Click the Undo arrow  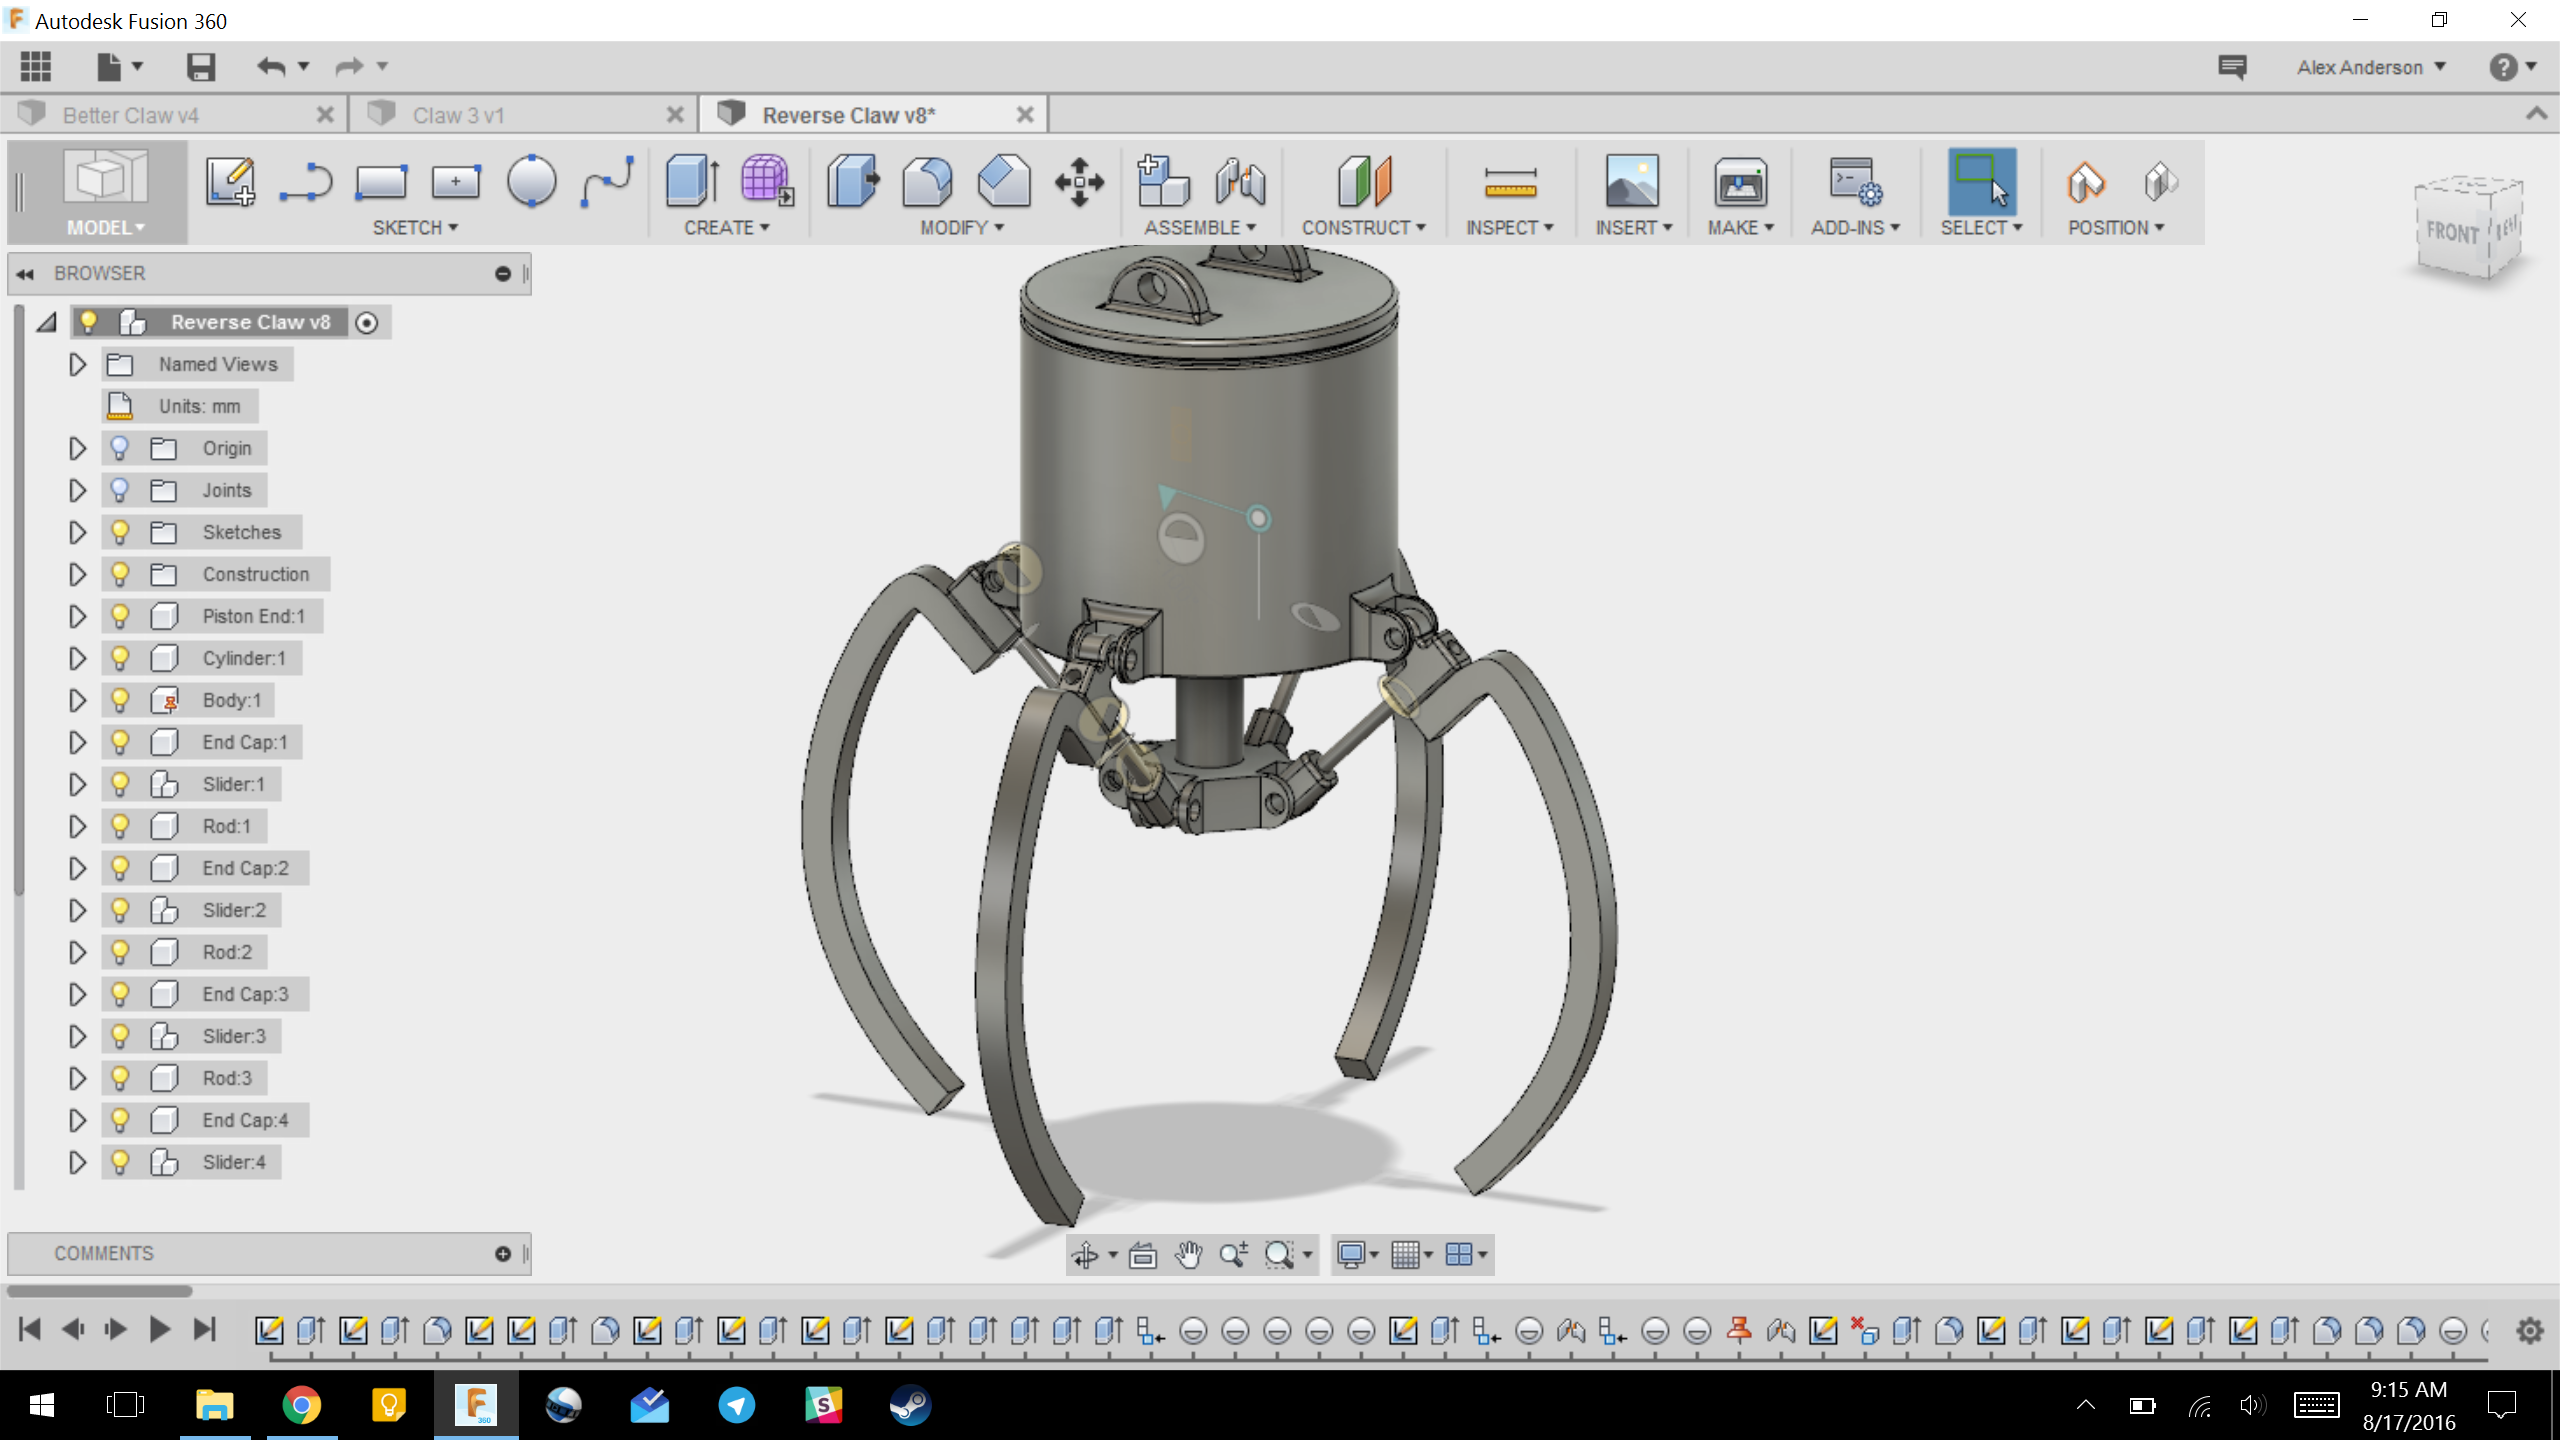click(271, 67)
